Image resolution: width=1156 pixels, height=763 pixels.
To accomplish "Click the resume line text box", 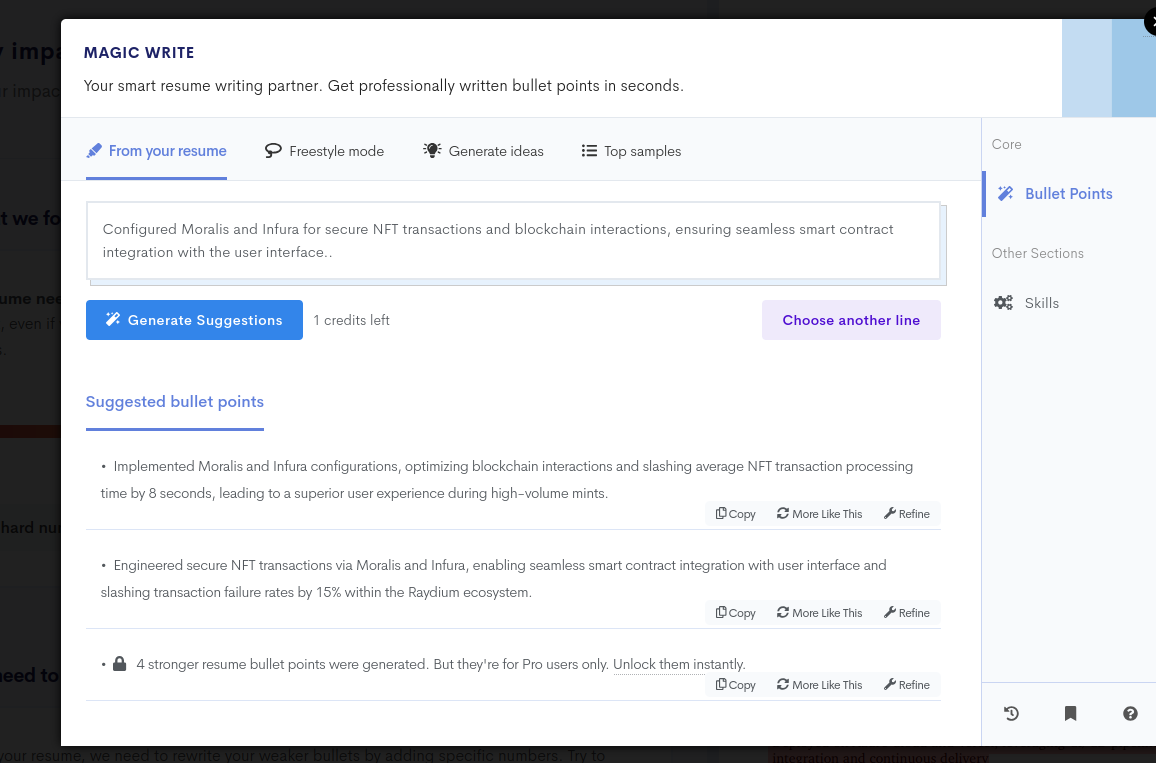I will [x=513, y=241].
